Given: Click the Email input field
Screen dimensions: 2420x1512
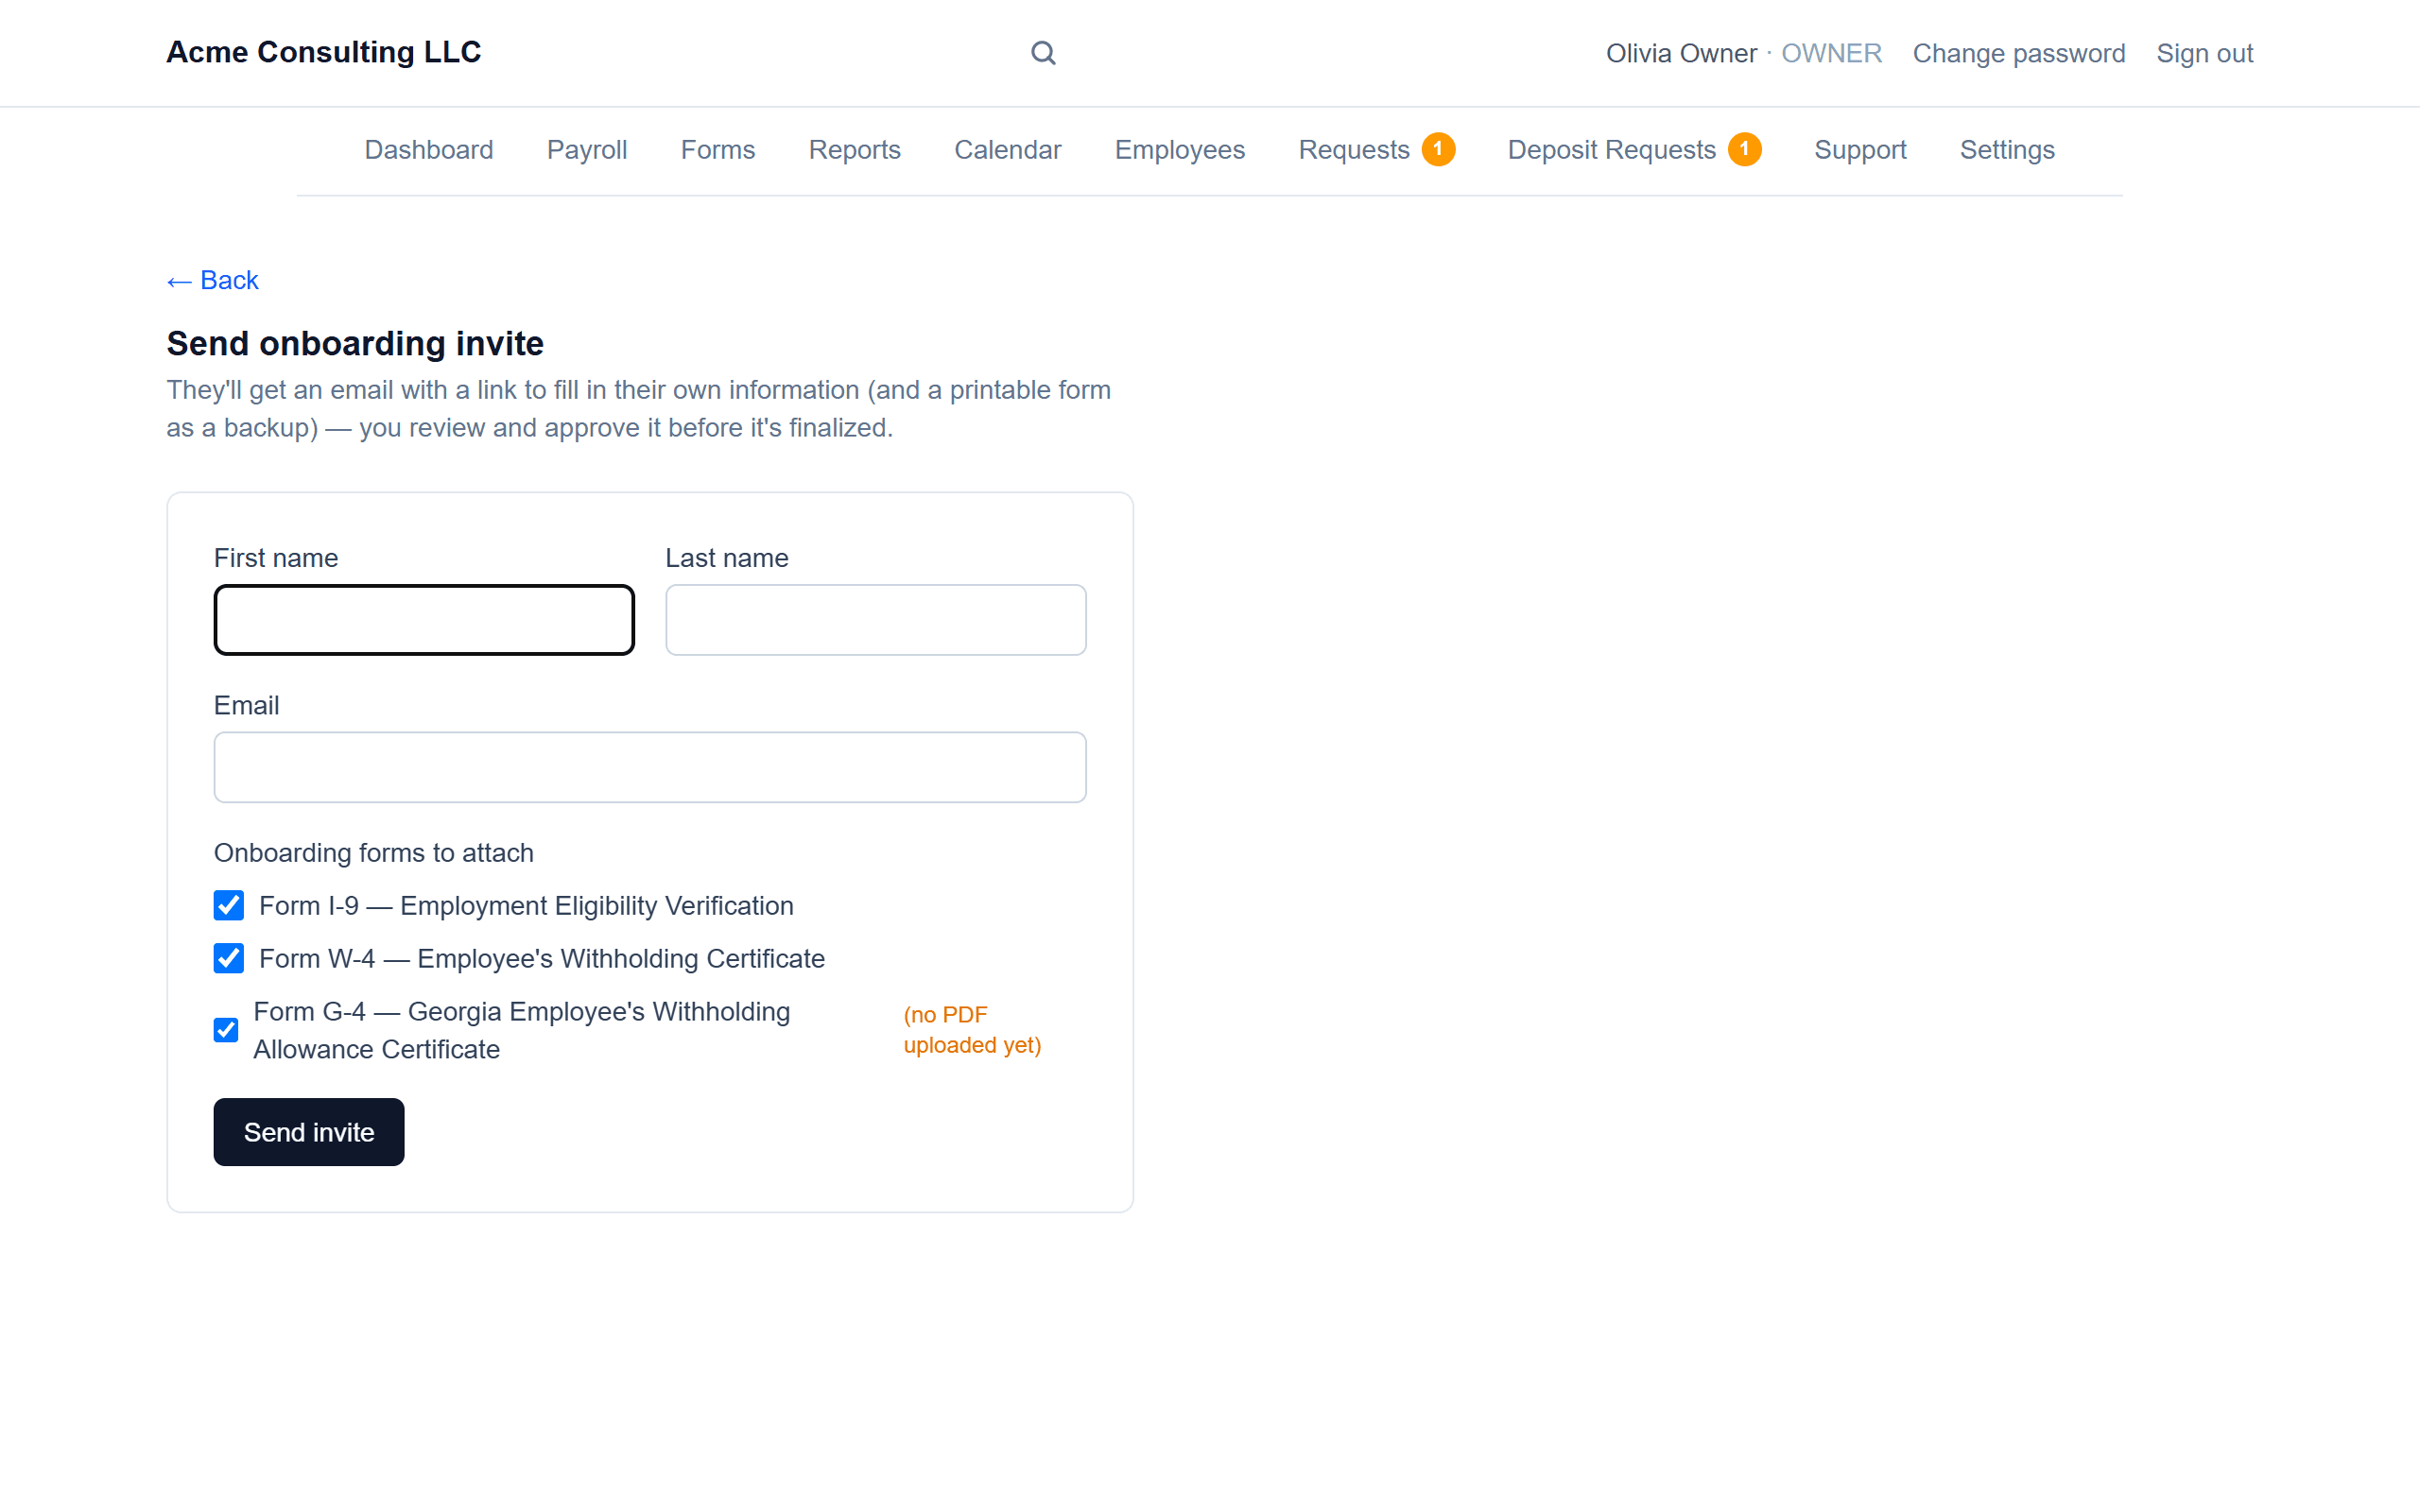Looking at the screenshot, I should pyautogui.click(x=650, y=767).
